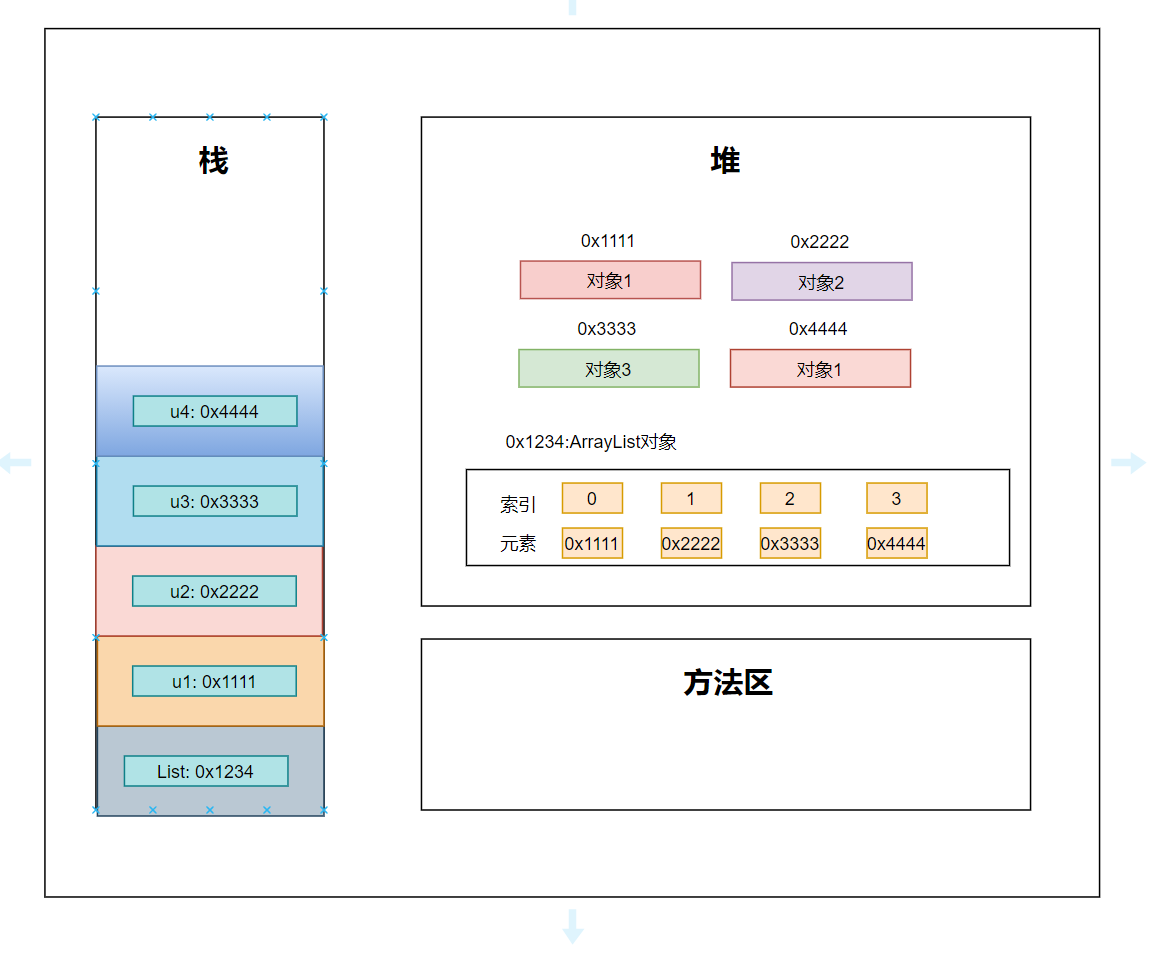Select the red 对象1 box at 0x4444

pos(820,368)
